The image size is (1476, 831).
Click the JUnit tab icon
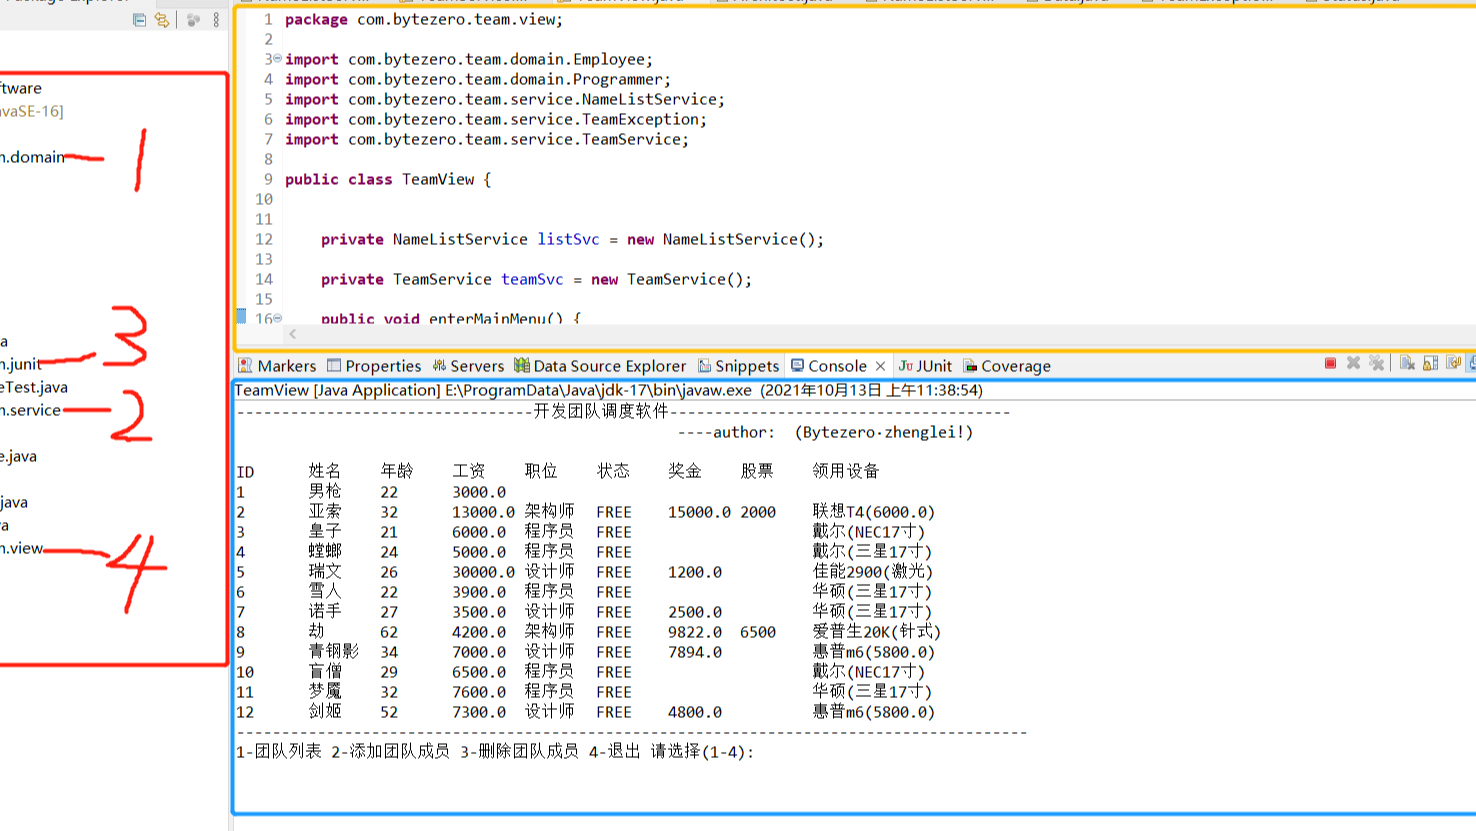(x=905, y=365)
